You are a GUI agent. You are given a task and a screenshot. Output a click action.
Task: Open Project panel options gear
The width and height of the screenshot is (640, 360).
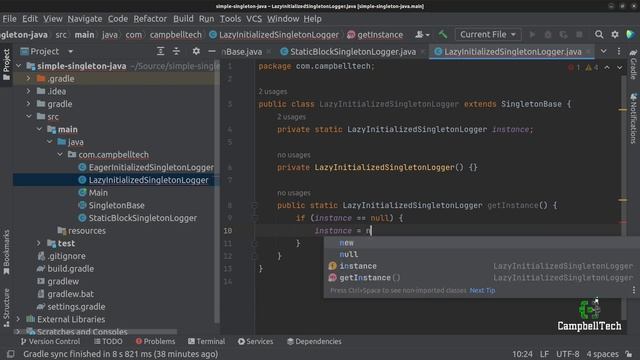click(x=196, y=51)
